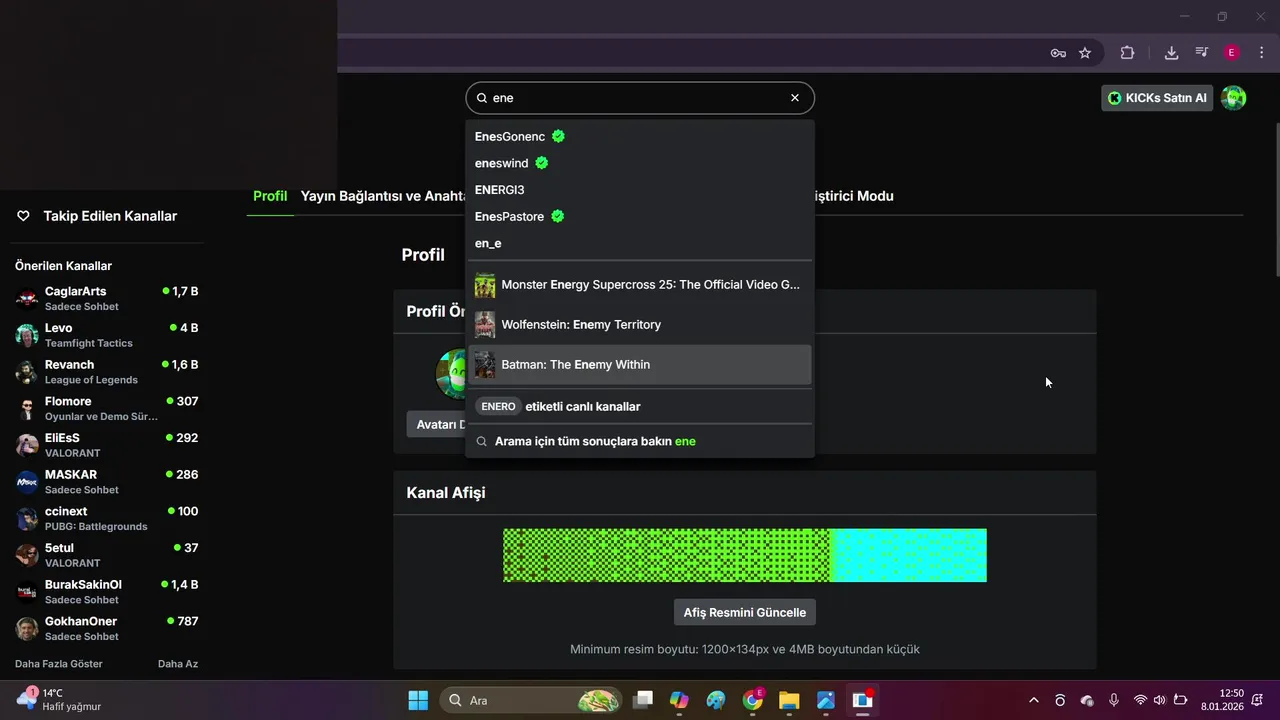Viewport: 1280px width, 720px height.
Task: Open Chrome extensions puzzle icon
Action: click(1127, 53)
